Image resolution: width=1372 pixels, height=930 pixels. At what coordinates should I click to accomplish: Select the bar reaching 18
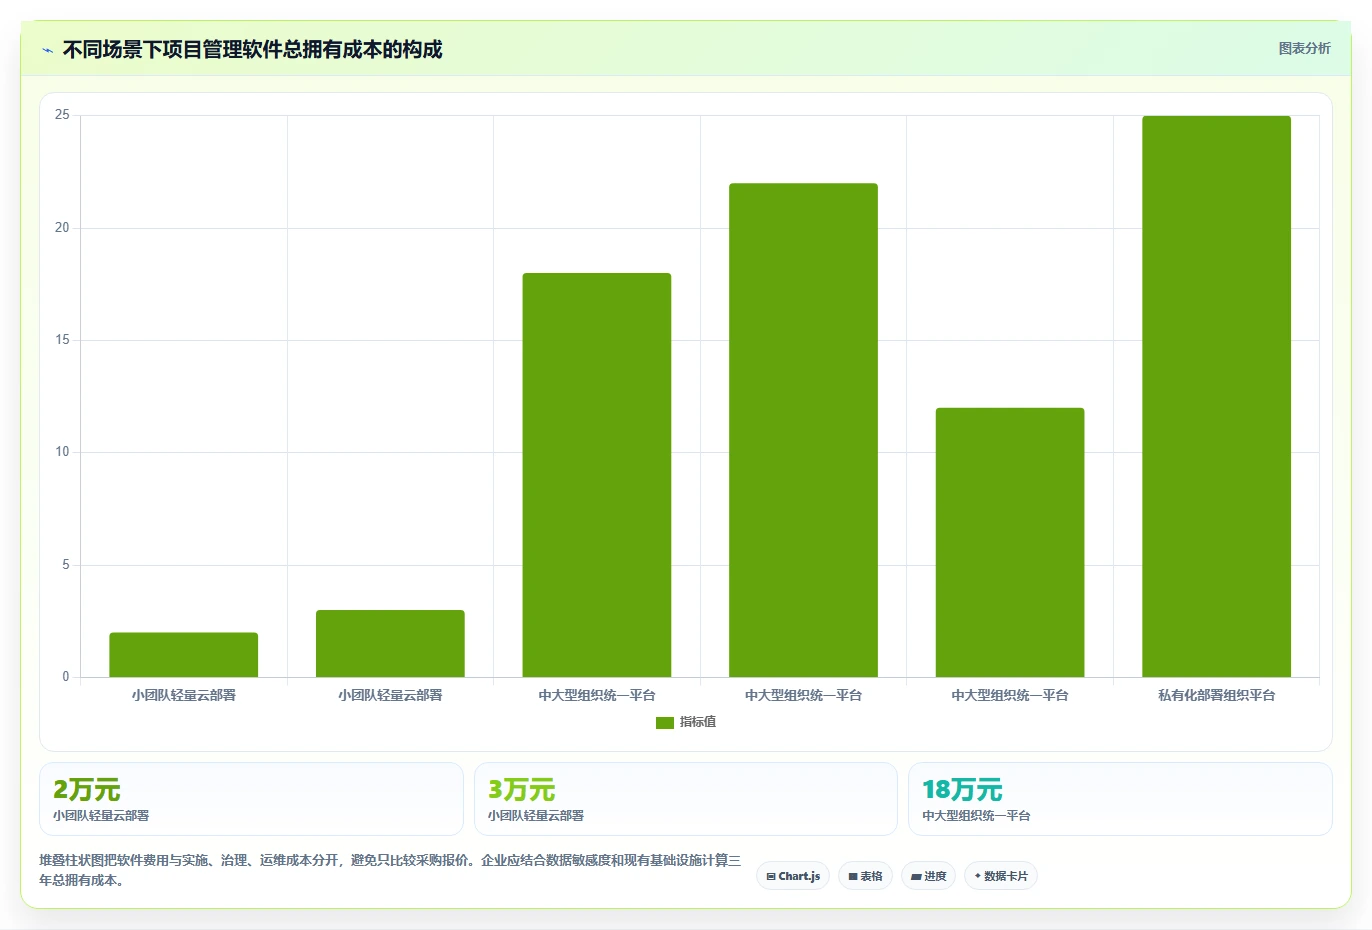[x=597, y=475]
